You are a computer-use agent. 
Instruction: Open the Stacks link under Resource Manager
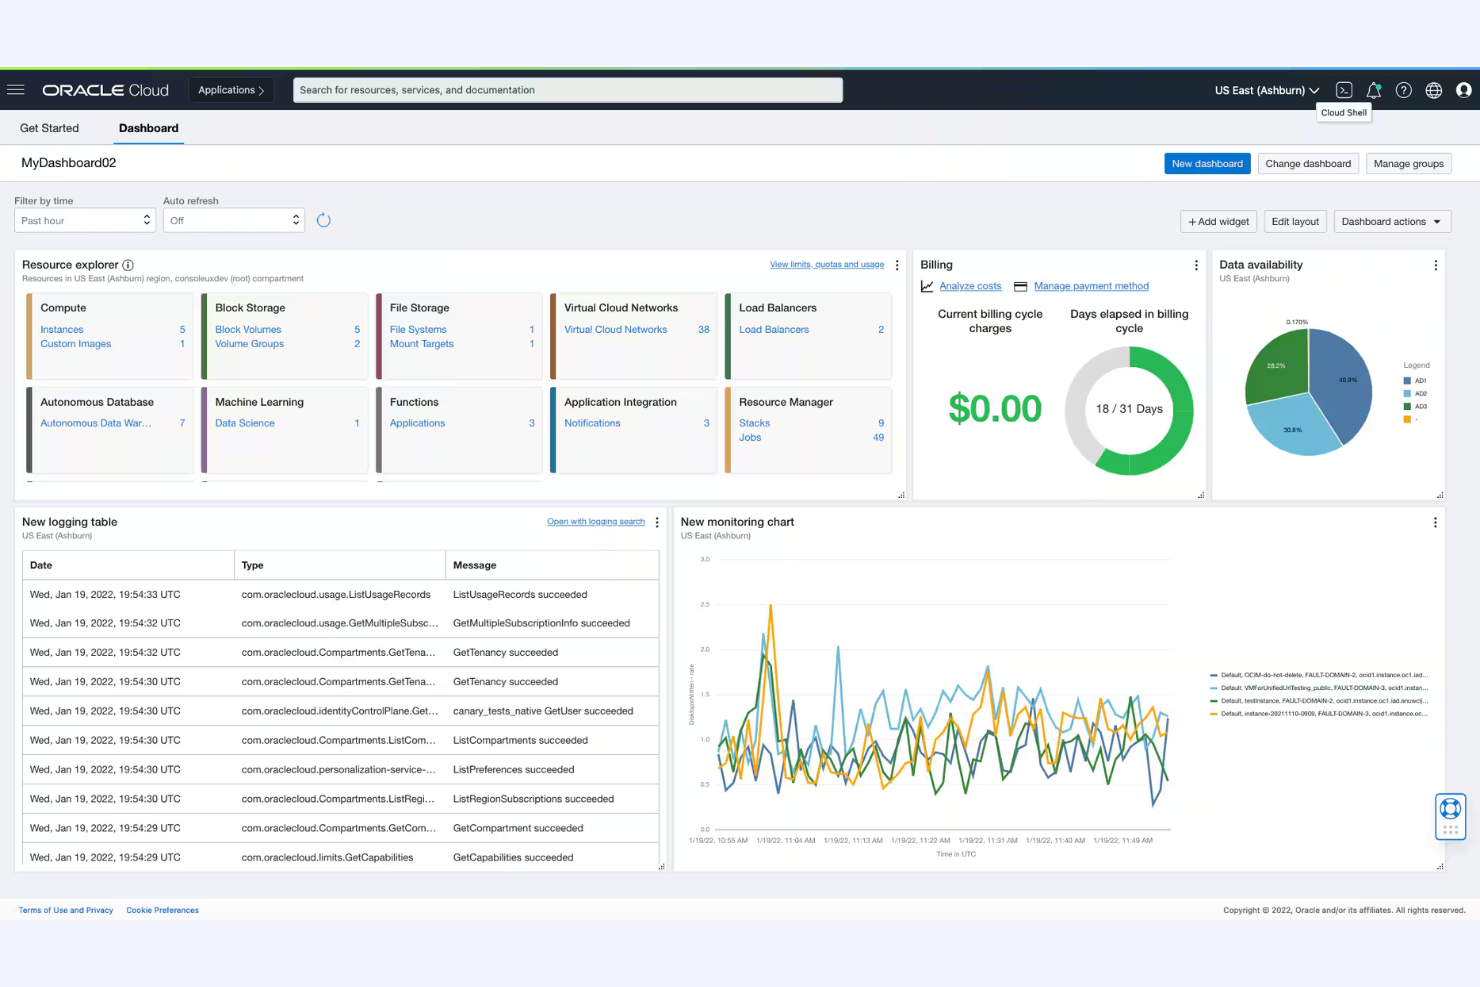[x=754, y=423]
